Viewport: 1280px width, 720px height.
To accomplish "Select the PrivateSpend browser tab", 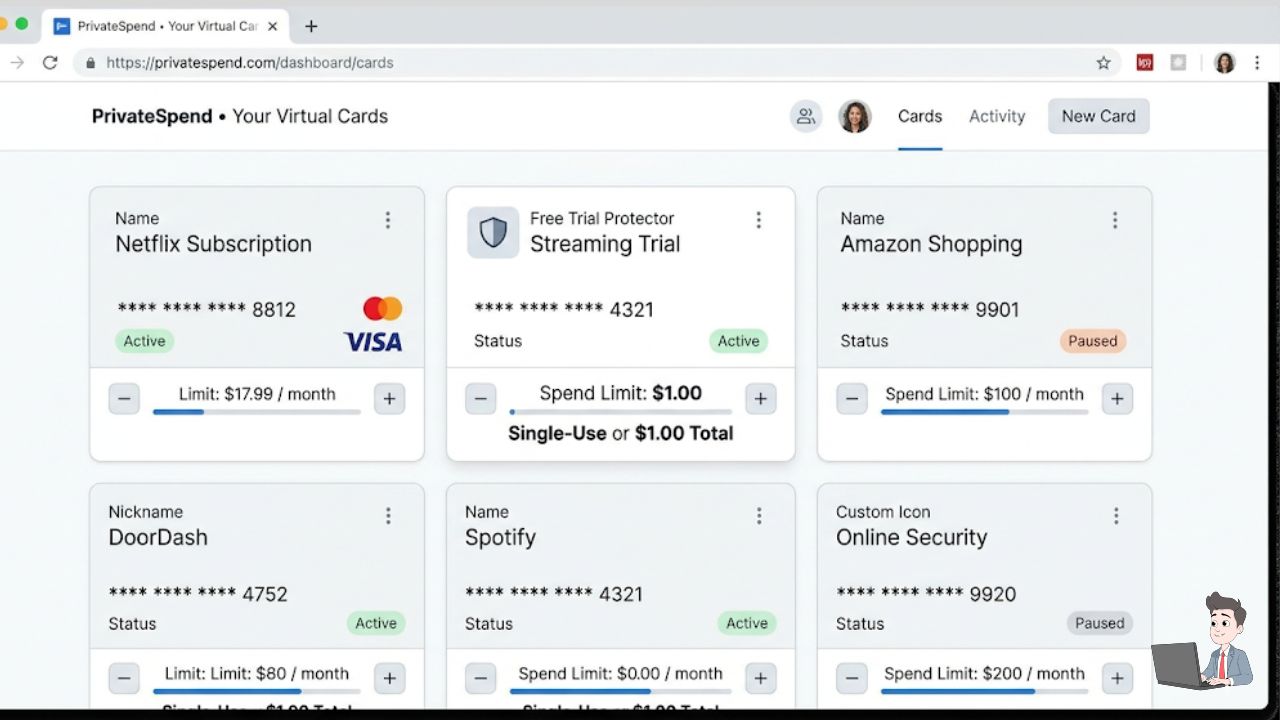I will click(165, 26).
